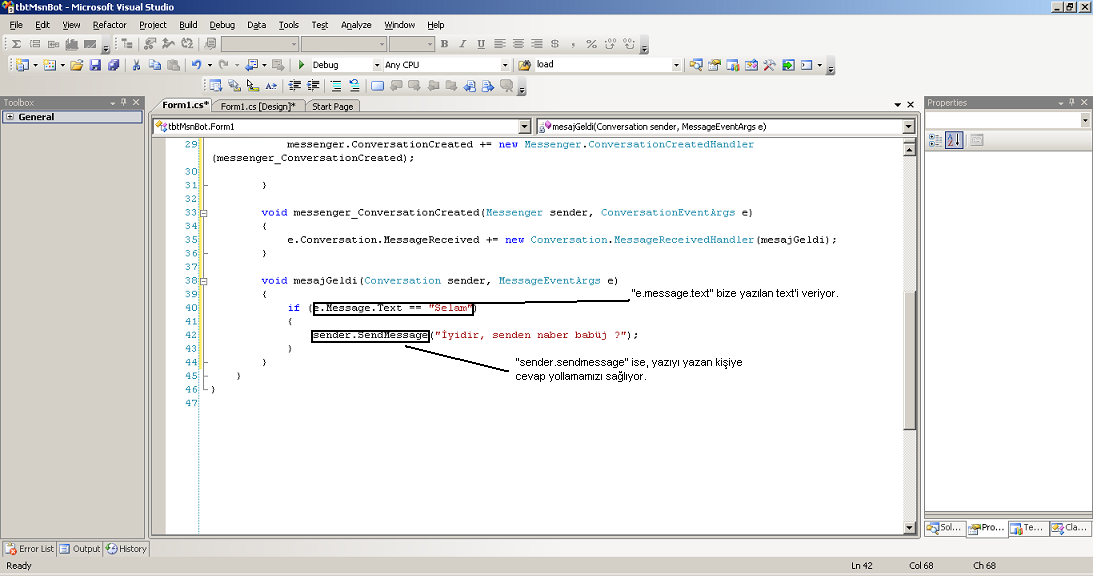Open the Properties object selector dropdown

coord(1085,121)
